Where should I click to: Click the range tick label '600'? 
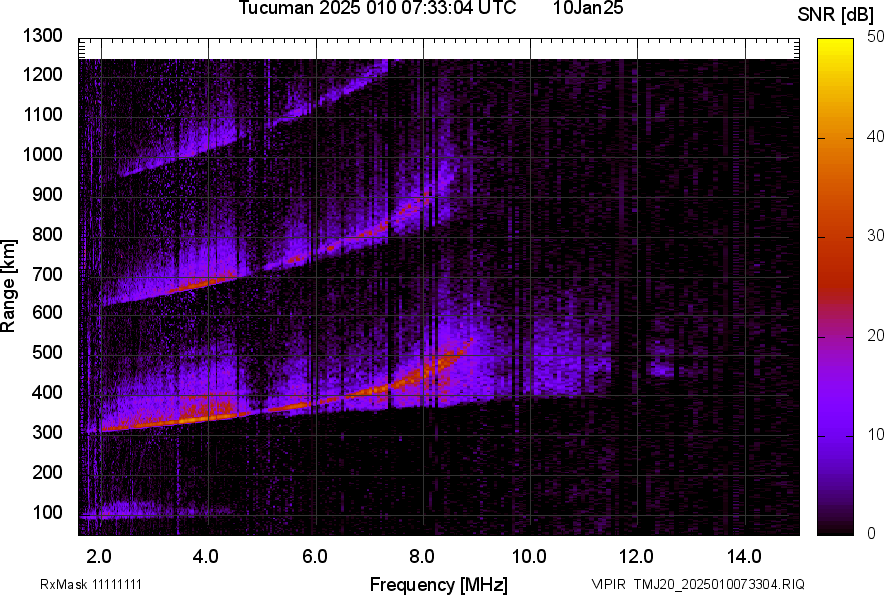coord(47,312)
